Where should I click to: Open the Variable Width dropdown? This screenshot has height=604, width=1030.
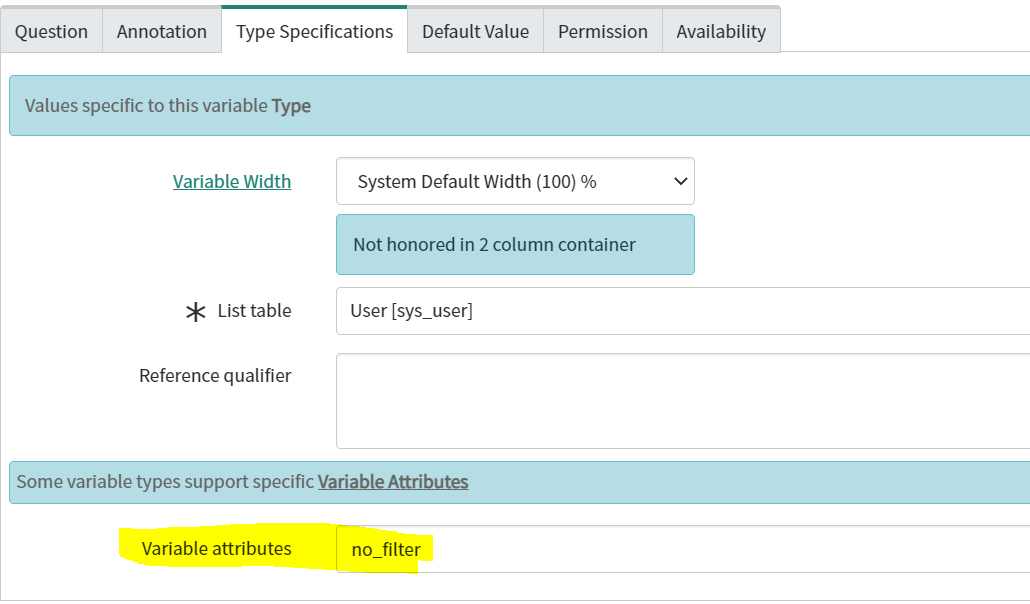pos(515,181)
